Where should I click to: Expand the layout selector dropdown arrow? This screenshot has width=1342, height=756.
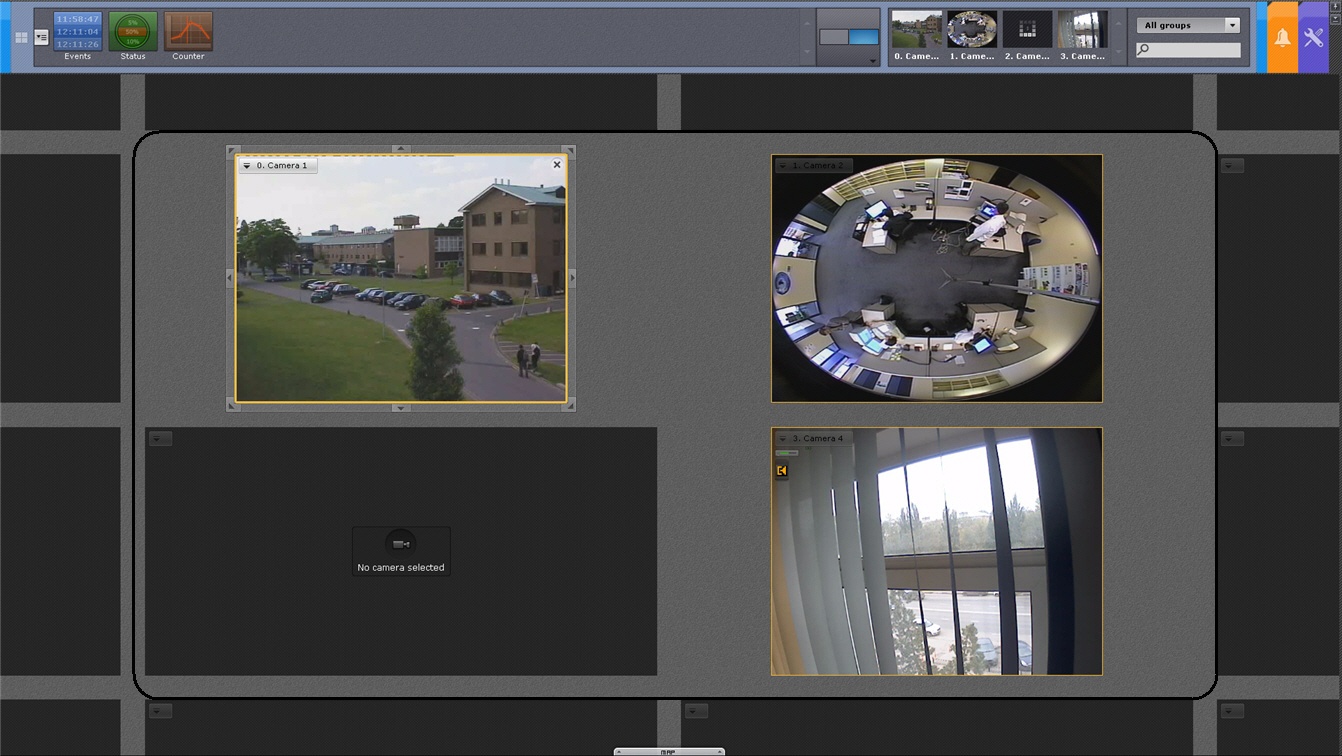[x=872, y=61]
